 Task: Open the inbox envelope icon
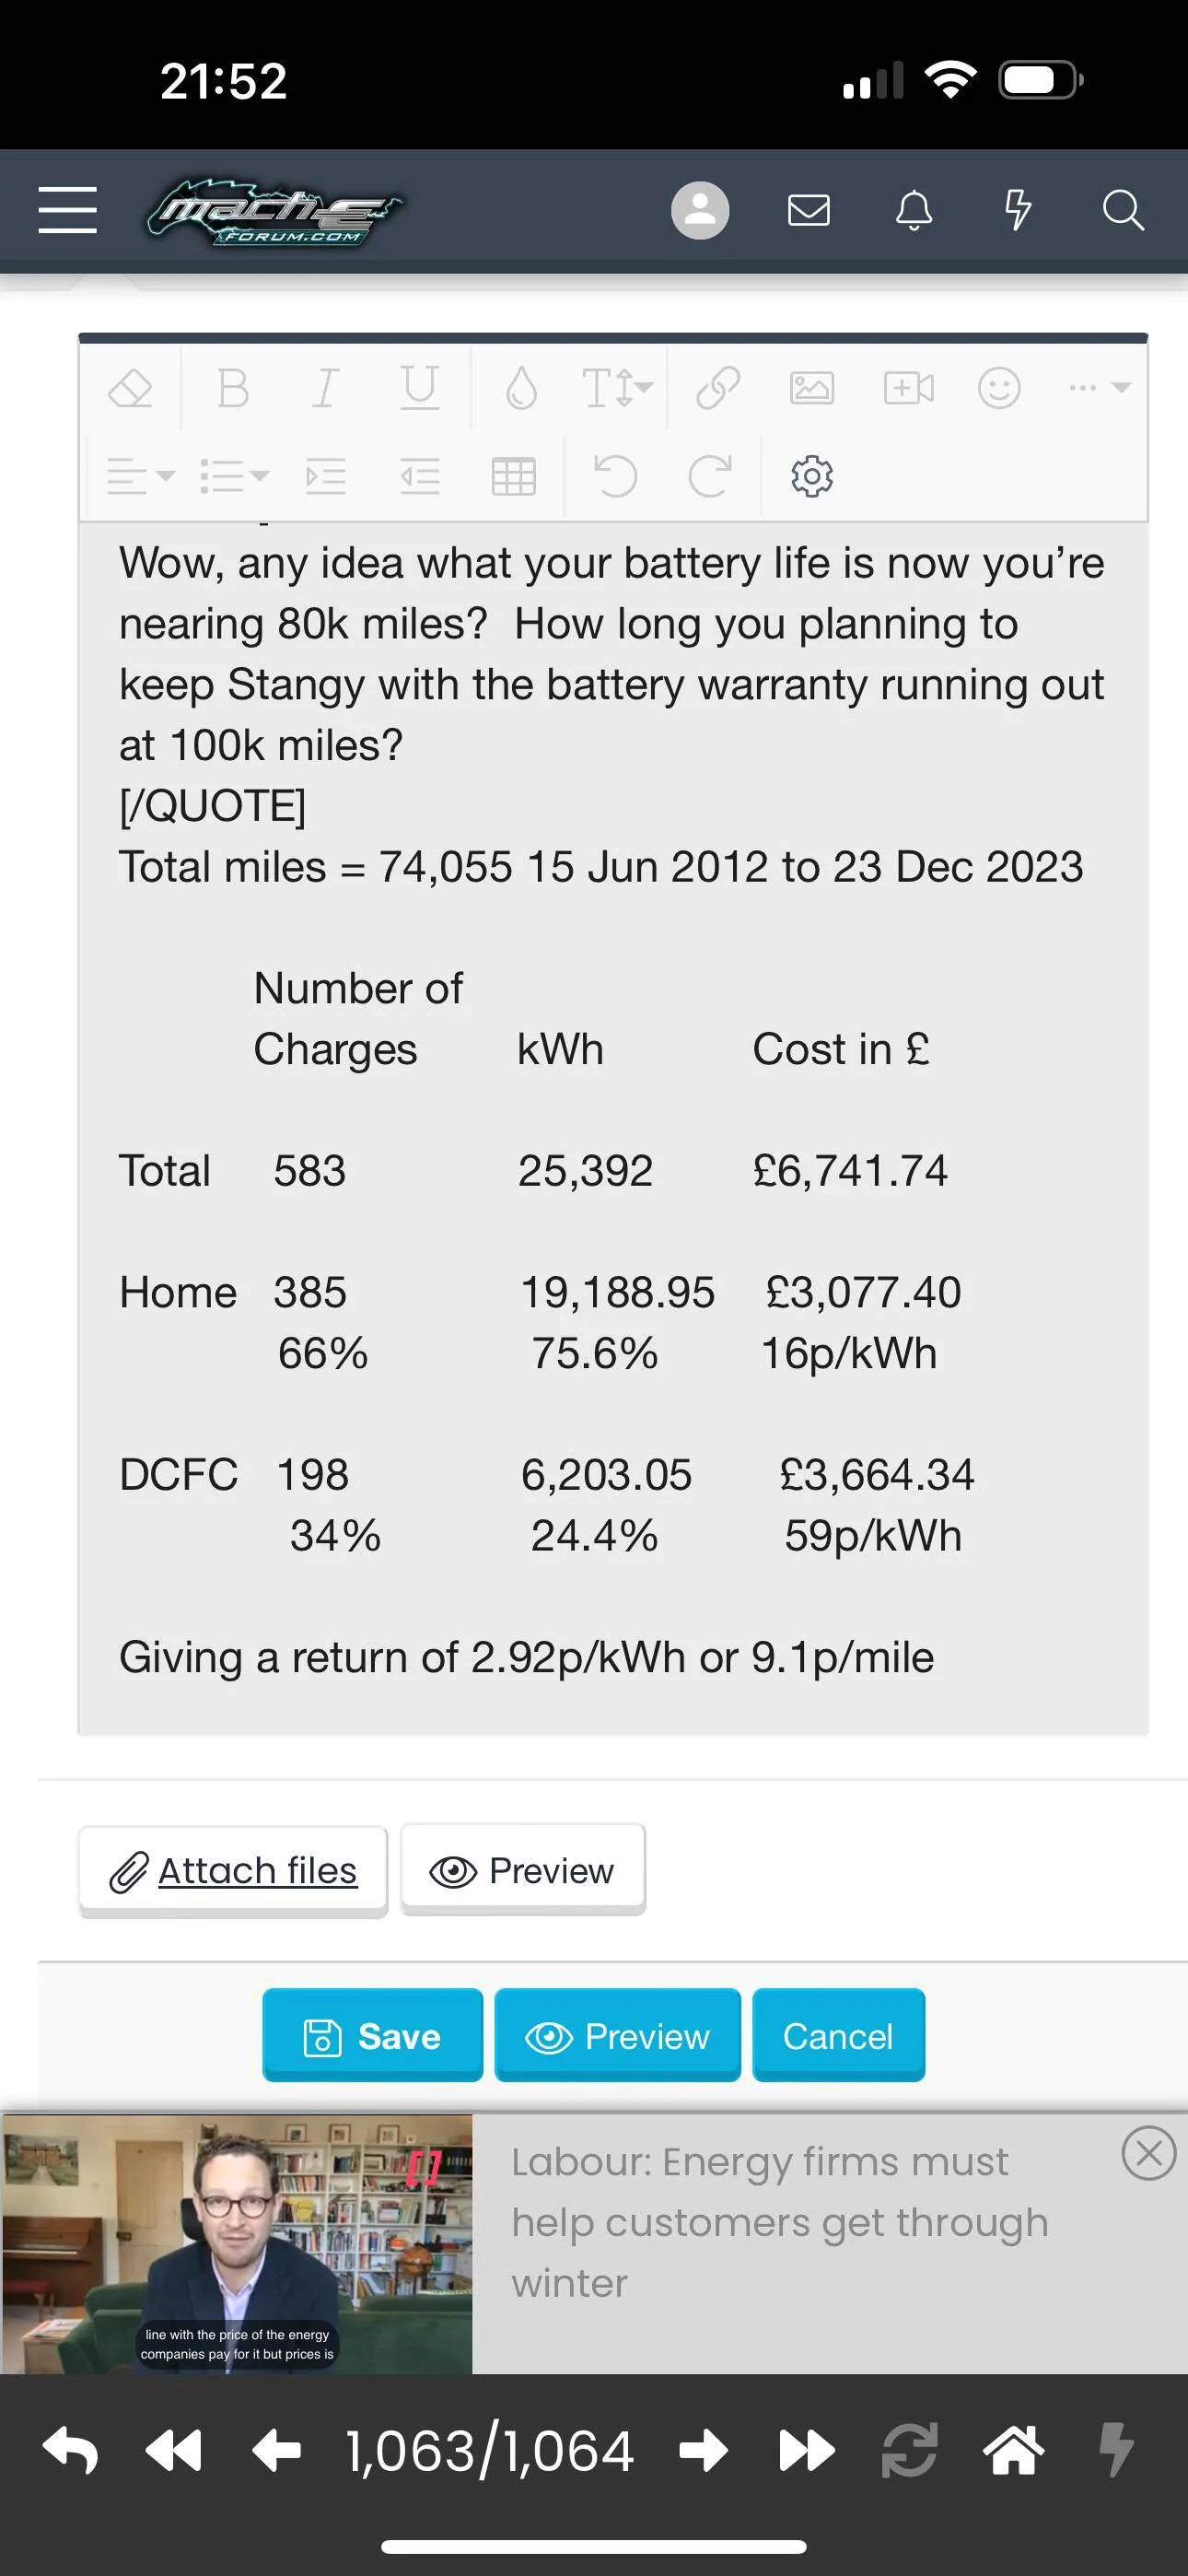click(x=808, y=210)
